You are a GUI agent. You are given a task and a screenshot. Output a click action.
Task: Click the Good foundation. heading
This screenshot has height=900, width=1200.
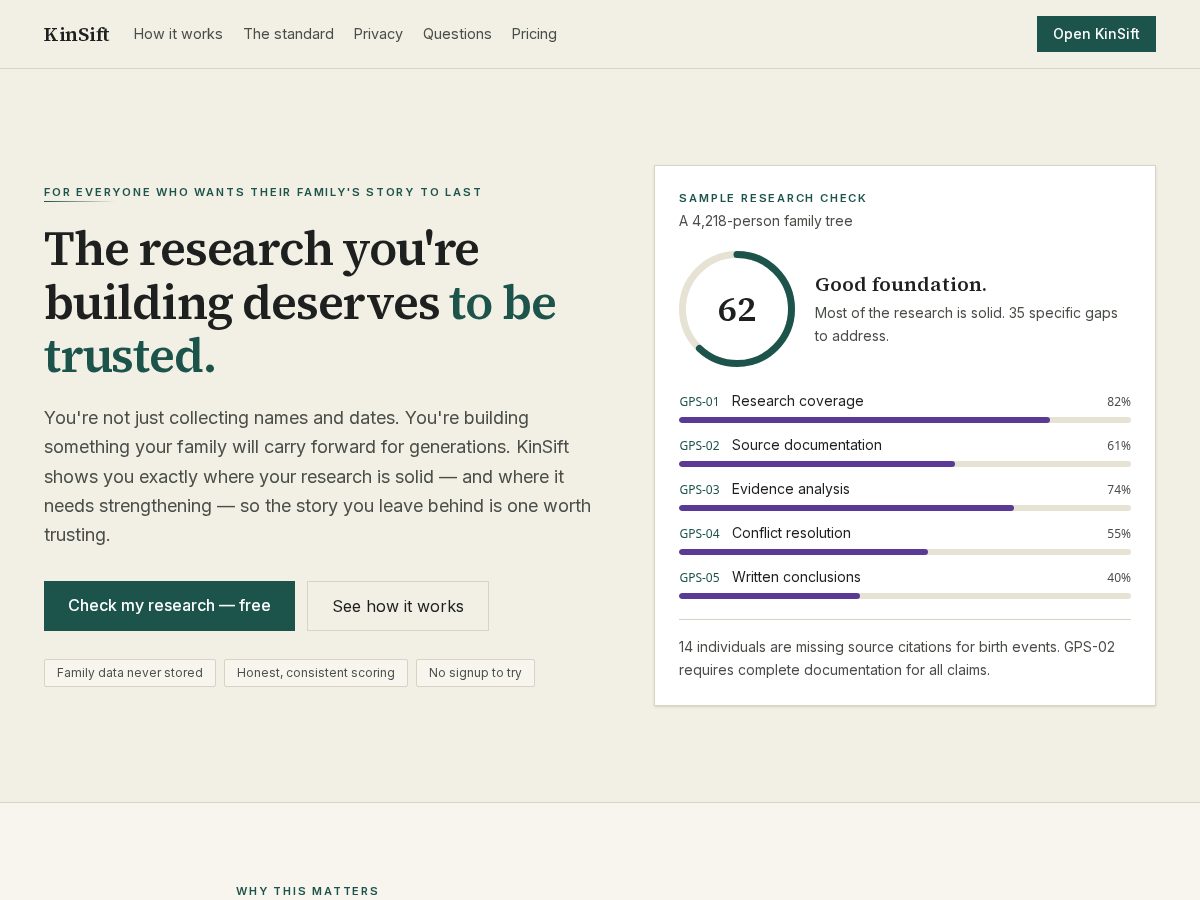tap(901, 284)
